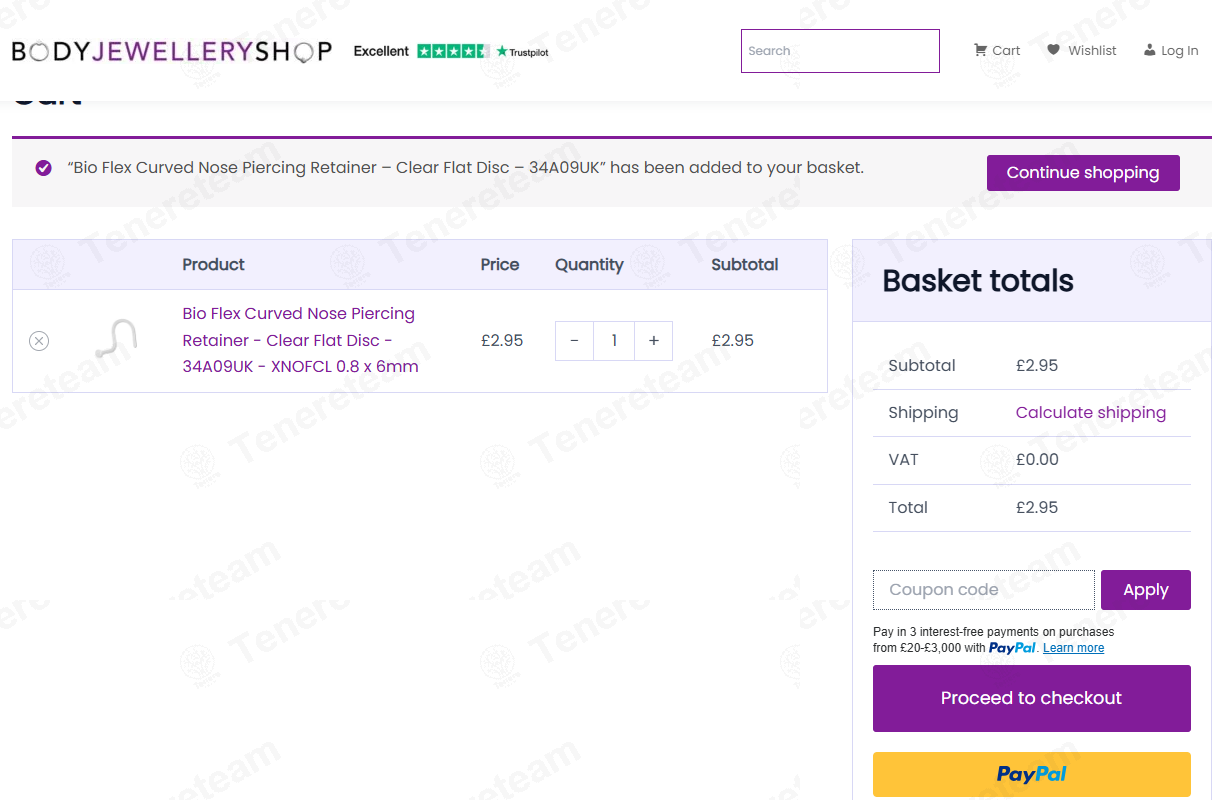This screenshot has width=1212, height=800.
Task: Select the Quantity column header
Action: tap(589, 265)
